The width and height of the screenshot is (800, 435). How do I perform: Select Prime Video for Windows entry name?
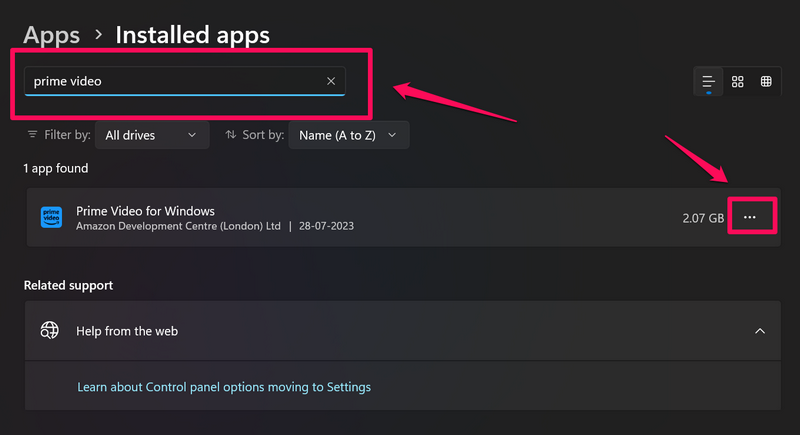pos(145,211)
